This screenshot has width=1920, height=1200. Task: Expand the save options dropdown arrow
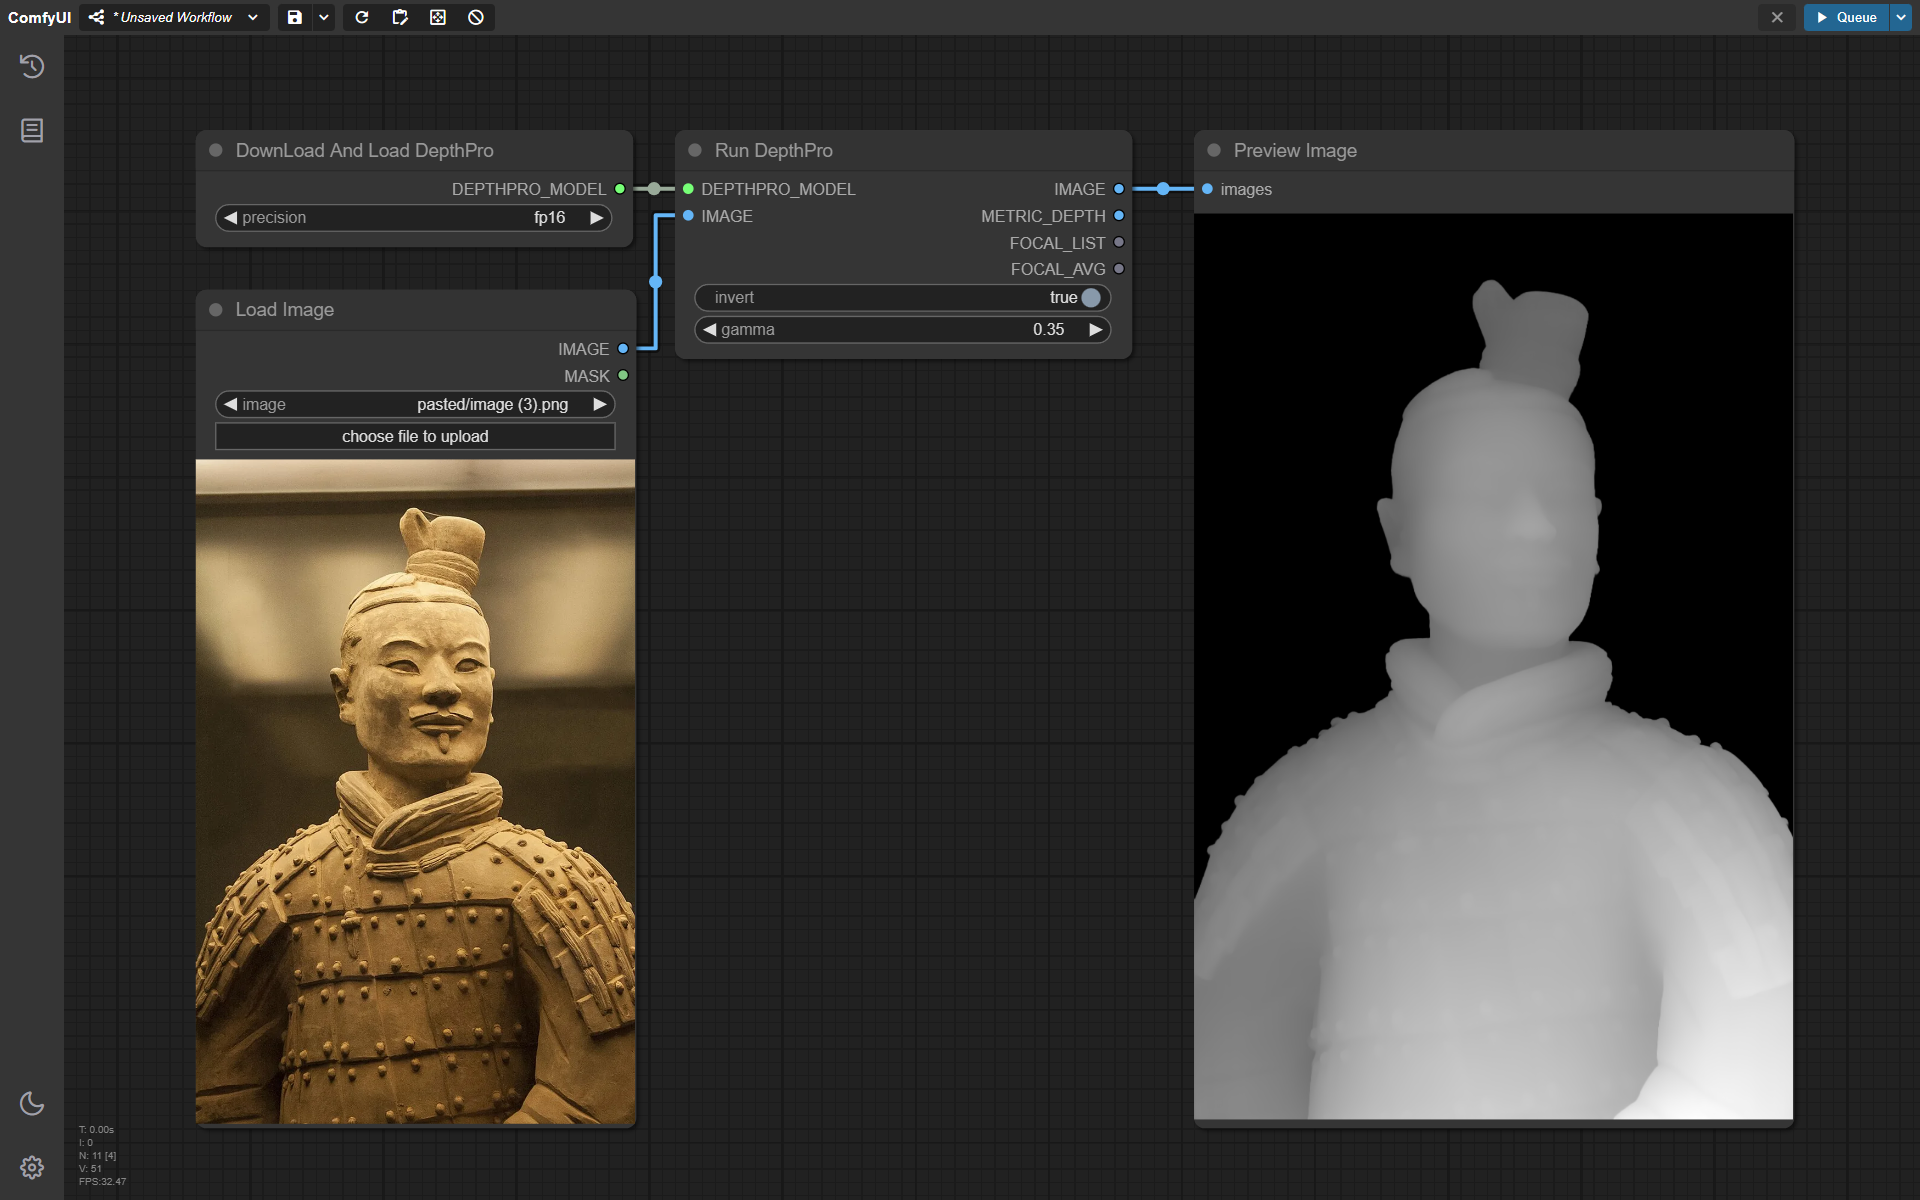324,17
